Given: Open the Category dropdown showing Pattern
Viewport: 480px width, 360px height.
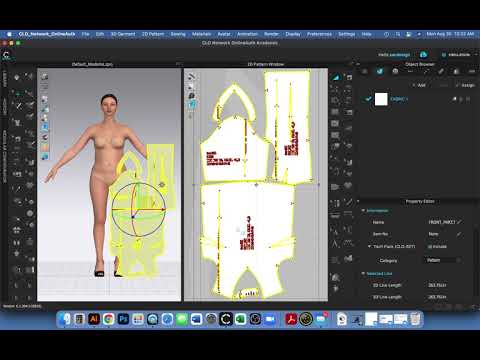Looking at the screenshot, I should pos(443,260).
